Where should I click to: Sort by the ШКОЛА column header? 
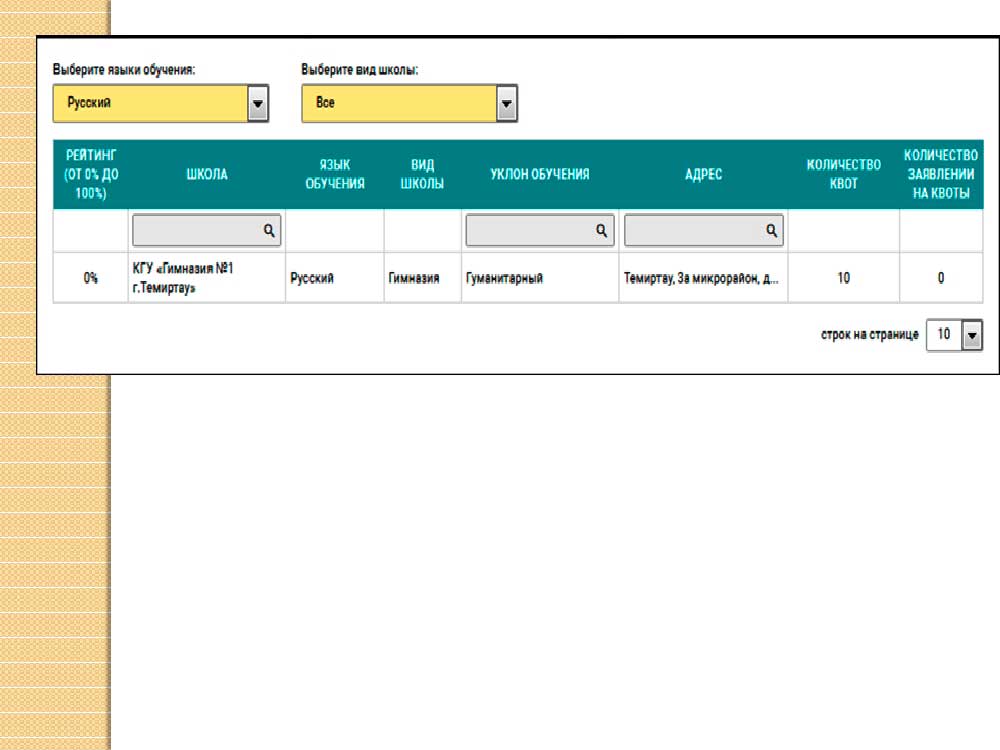pos(207,174)
